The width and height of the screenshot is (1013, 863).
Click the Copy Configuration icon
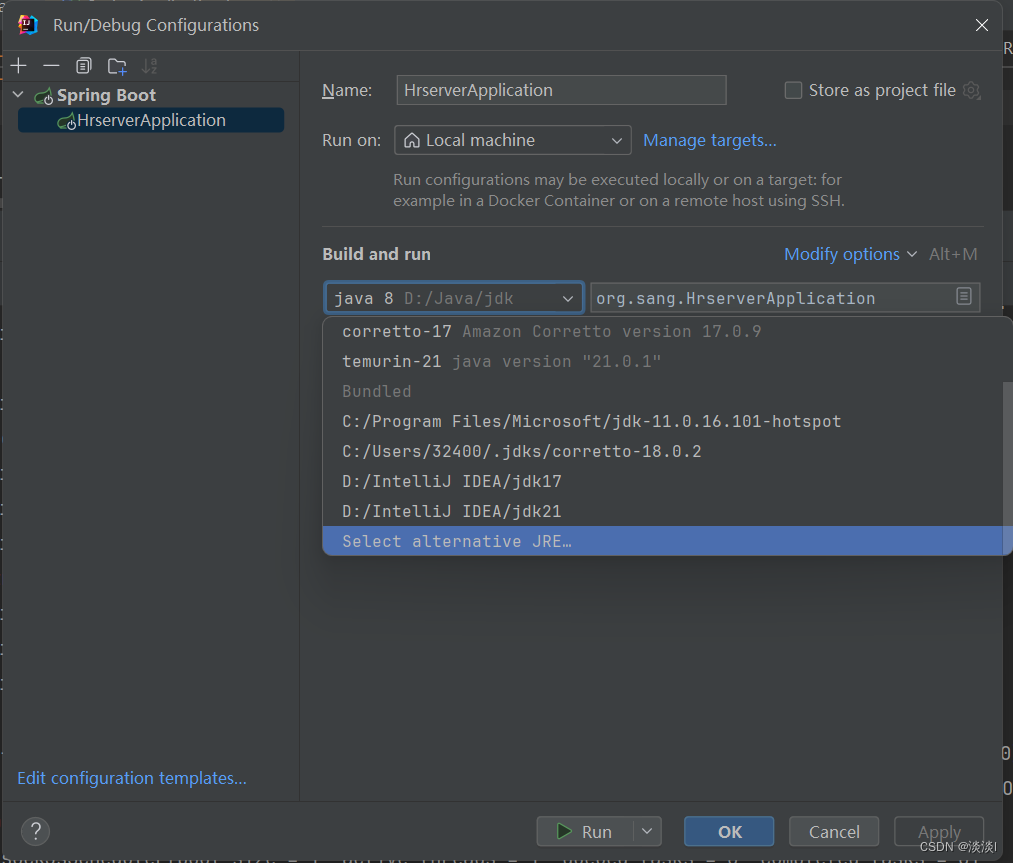pos(84,65)
